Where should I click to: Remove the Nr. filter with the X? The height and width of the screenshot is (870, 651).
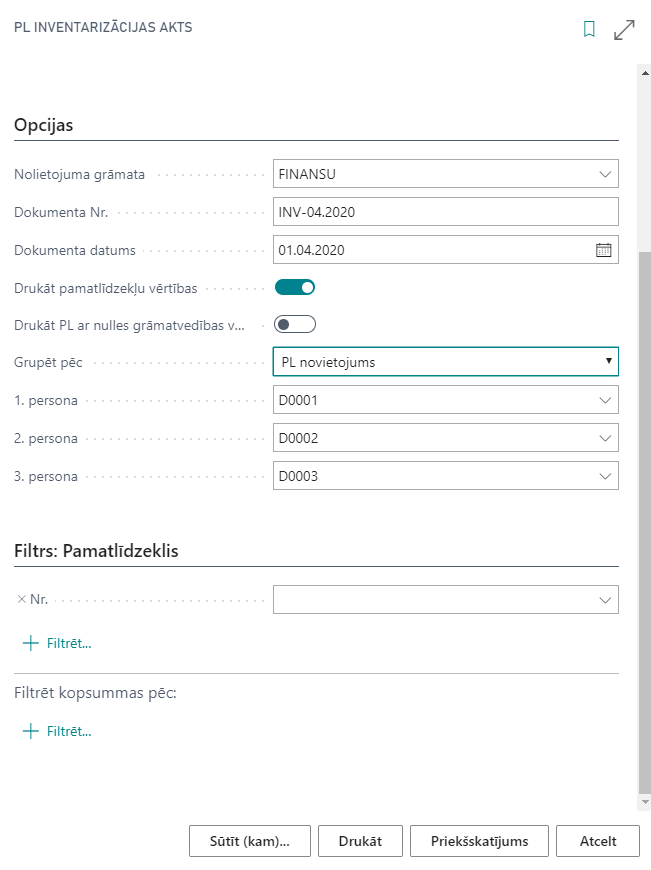click(x=22, y=599)
